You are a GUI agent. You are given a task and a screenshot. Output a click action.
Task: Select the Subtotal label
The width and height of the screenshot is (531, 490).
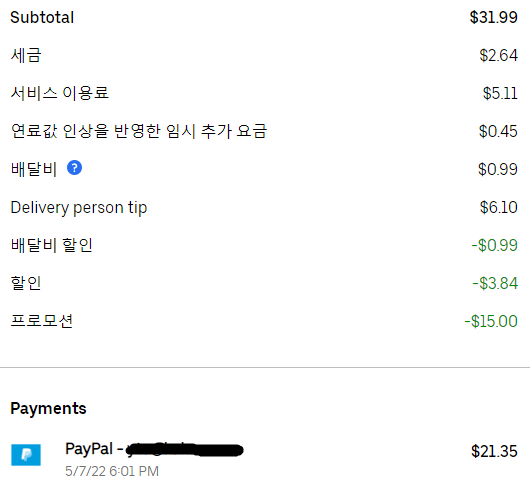click(x=42, y=17)
